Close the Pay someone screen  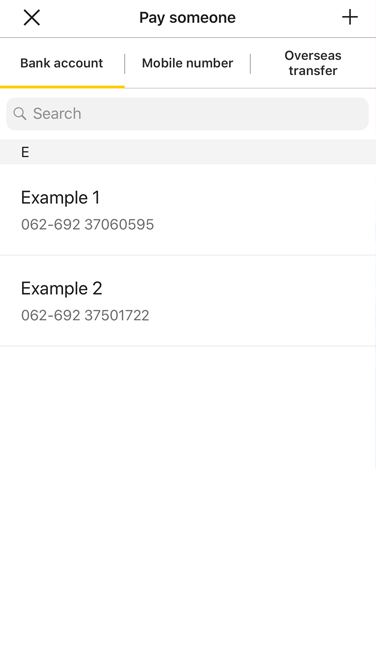coord(32,18)
